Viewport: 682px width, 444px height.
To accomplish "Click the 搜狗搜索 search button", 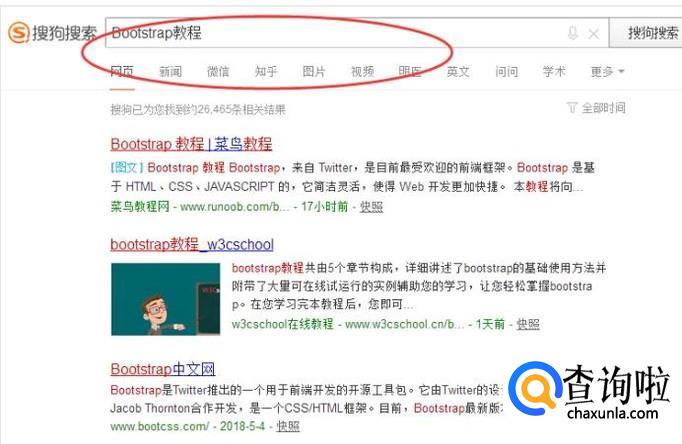I will (x=647, y=33).
